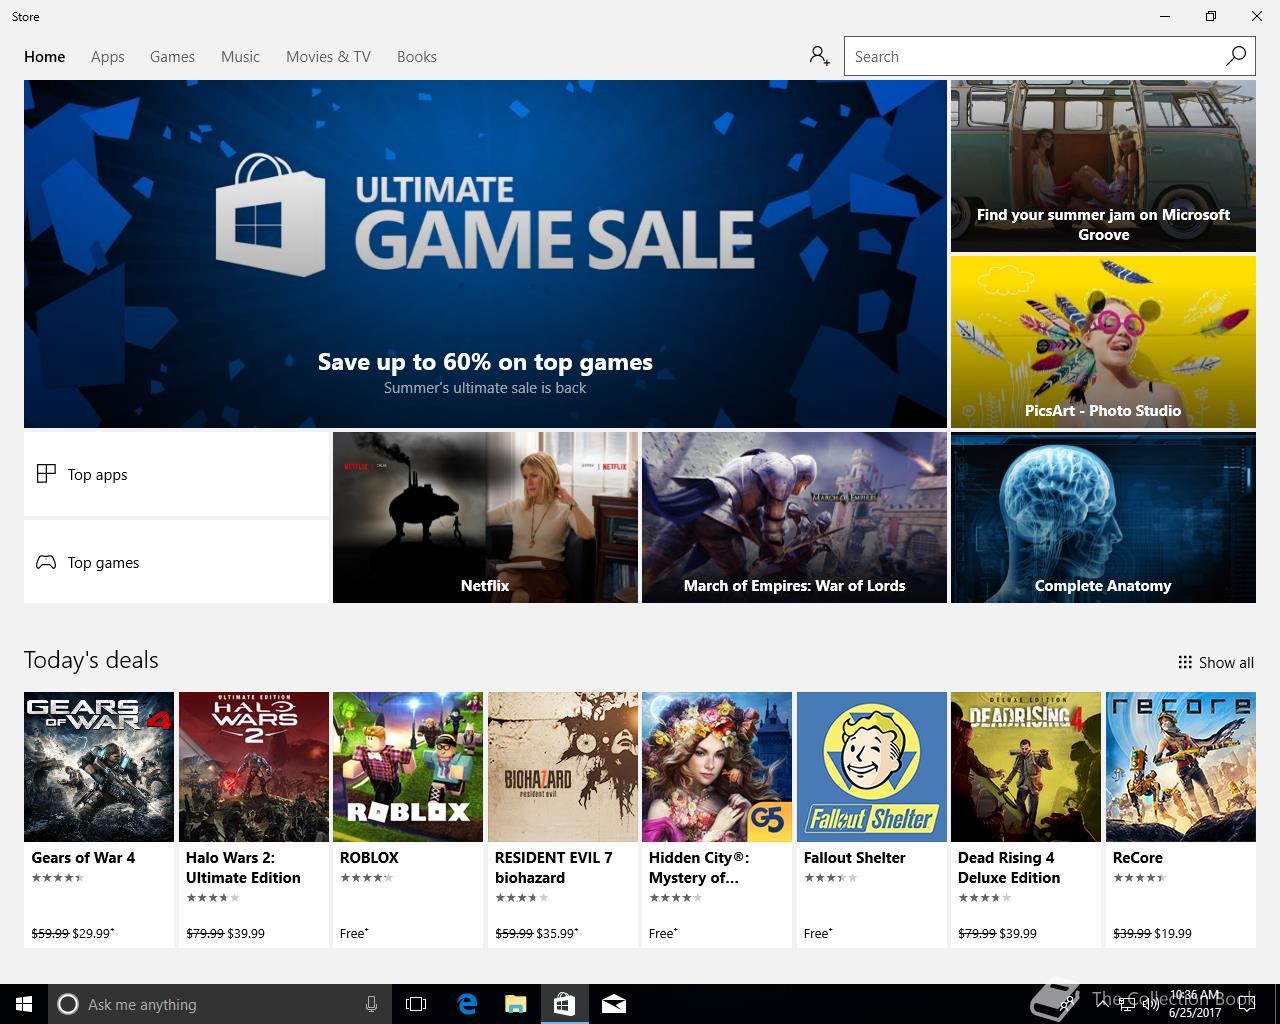Open the Ultimate Game Sale banner
Viewport: 1280px width, 1024px height.
[485, 254]
